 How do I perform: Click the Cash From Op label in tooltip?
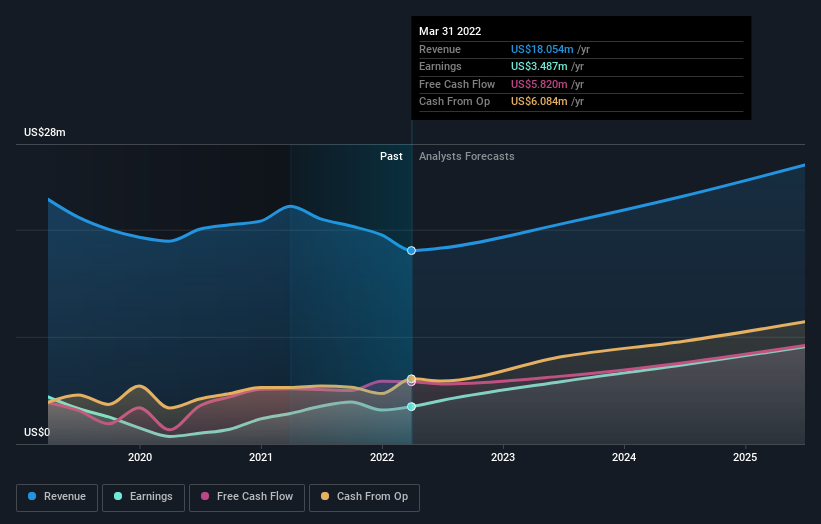click(454, 102)
